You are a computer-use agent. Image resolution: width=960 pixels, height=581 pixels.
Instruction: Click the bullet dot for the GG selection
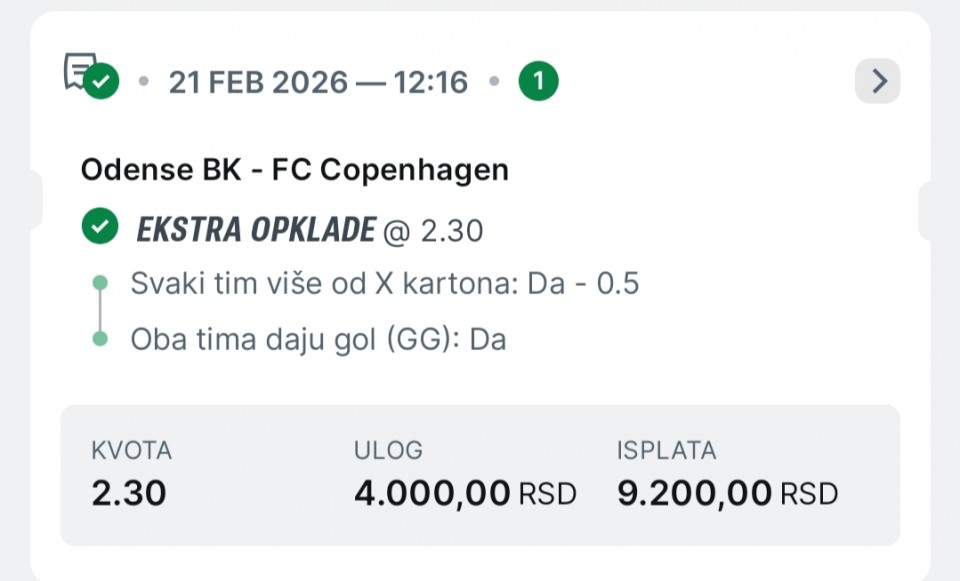(x=100, y=339)
